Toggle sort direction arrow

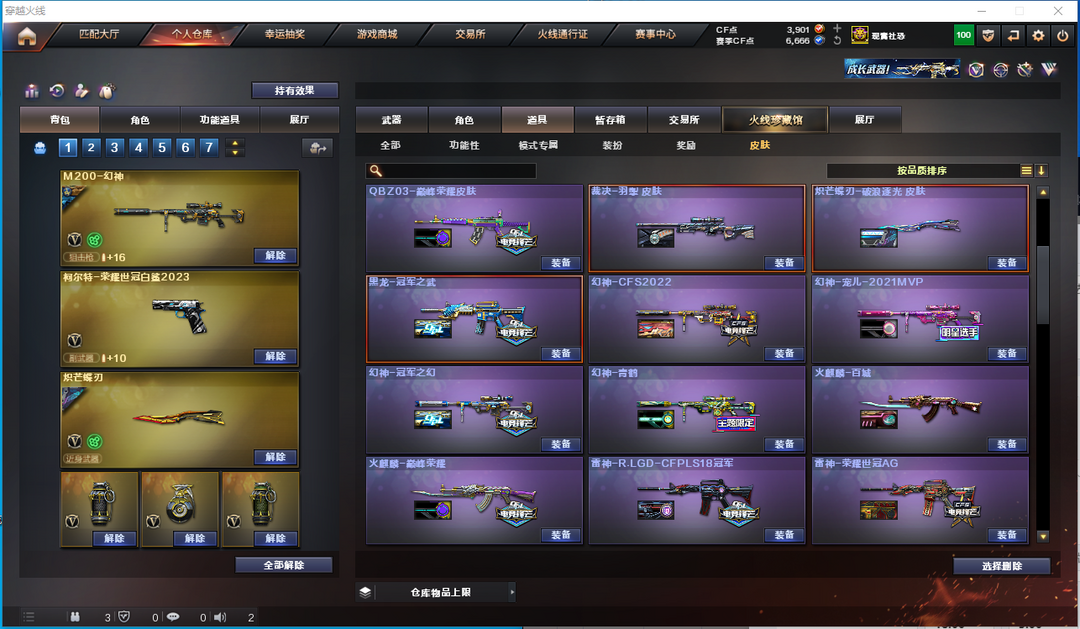tap(1041, 171)
